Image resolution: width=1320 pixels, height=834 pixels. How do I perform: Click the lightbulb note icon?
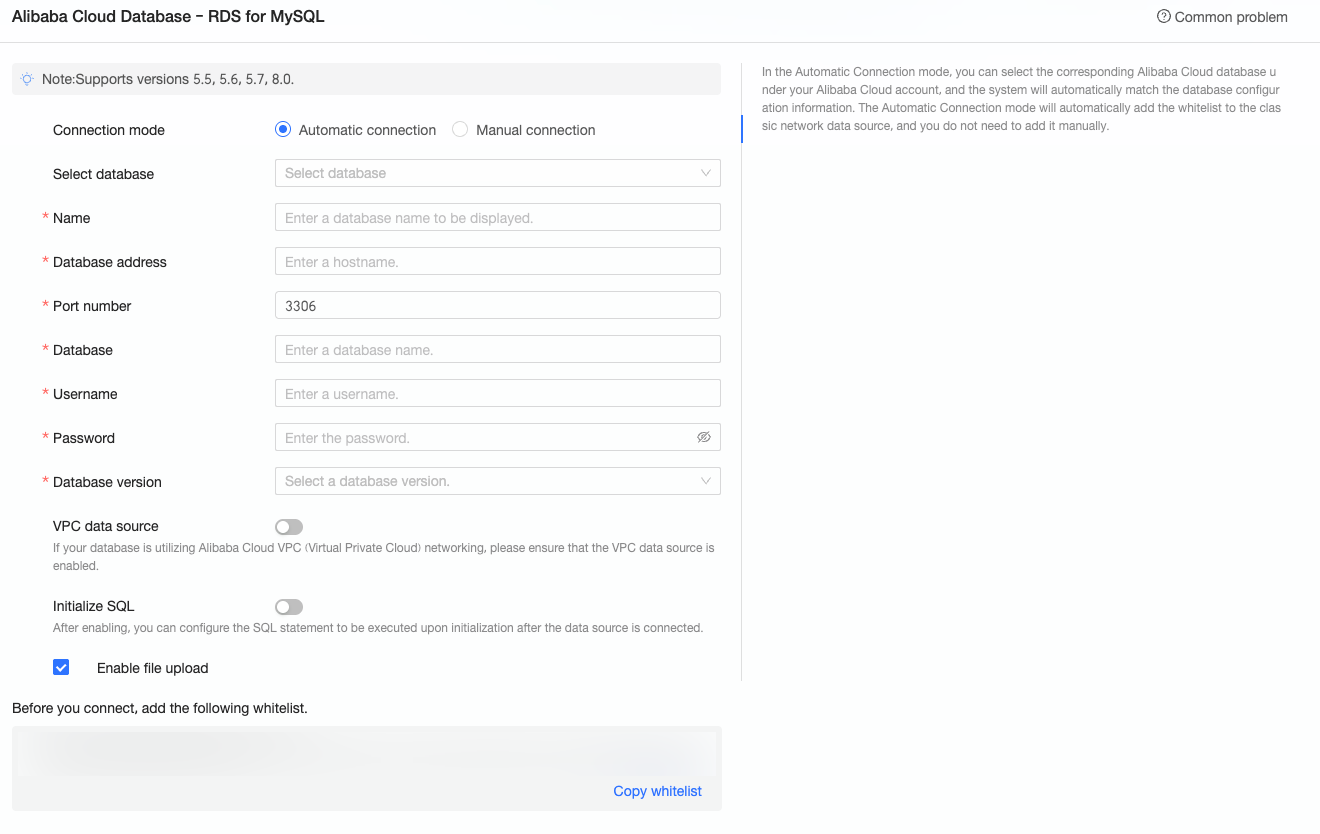pos(28,79)
